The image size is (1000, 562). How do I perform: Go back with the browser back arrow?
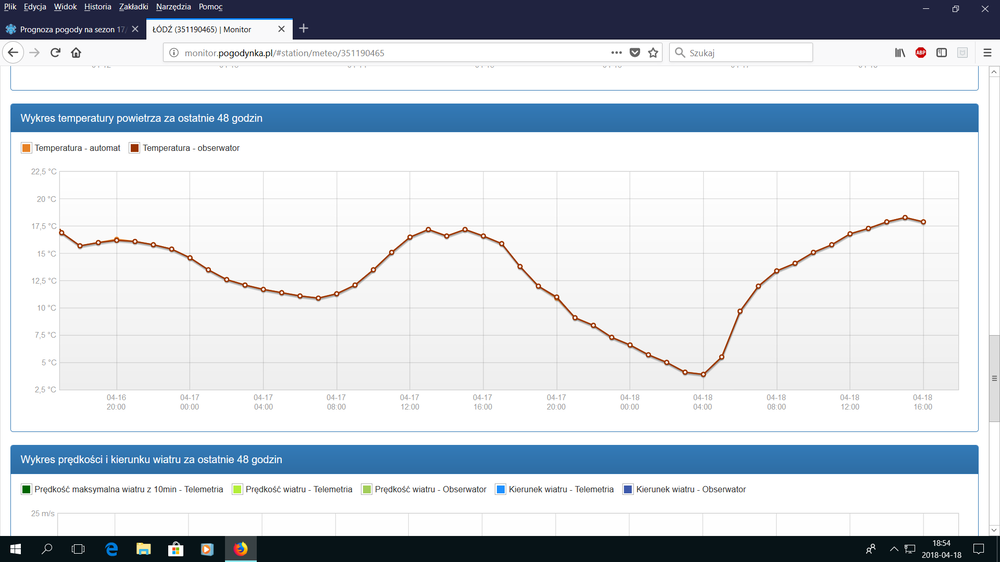pos(13,53)
